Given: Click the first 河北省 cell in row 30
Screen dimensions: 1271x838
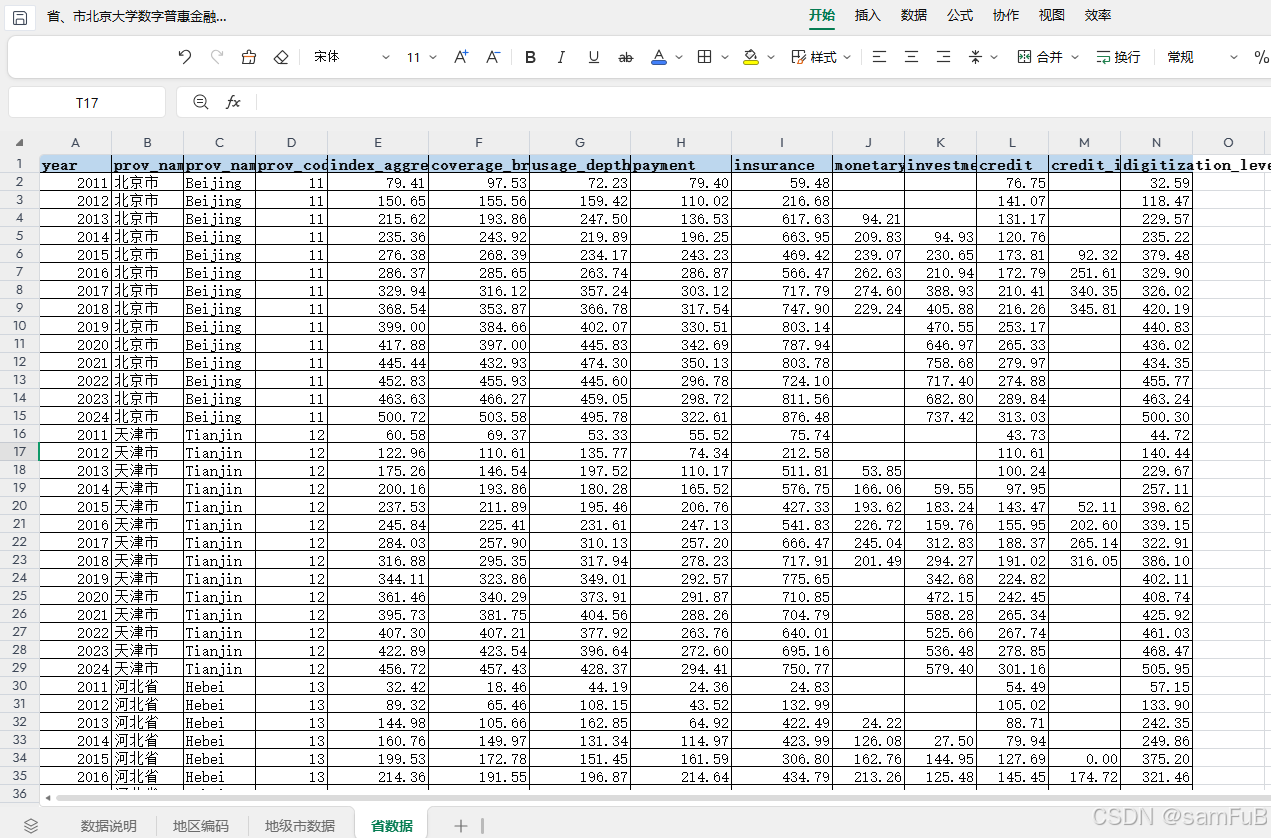Looking at the screenshot, I should point(148,686).
